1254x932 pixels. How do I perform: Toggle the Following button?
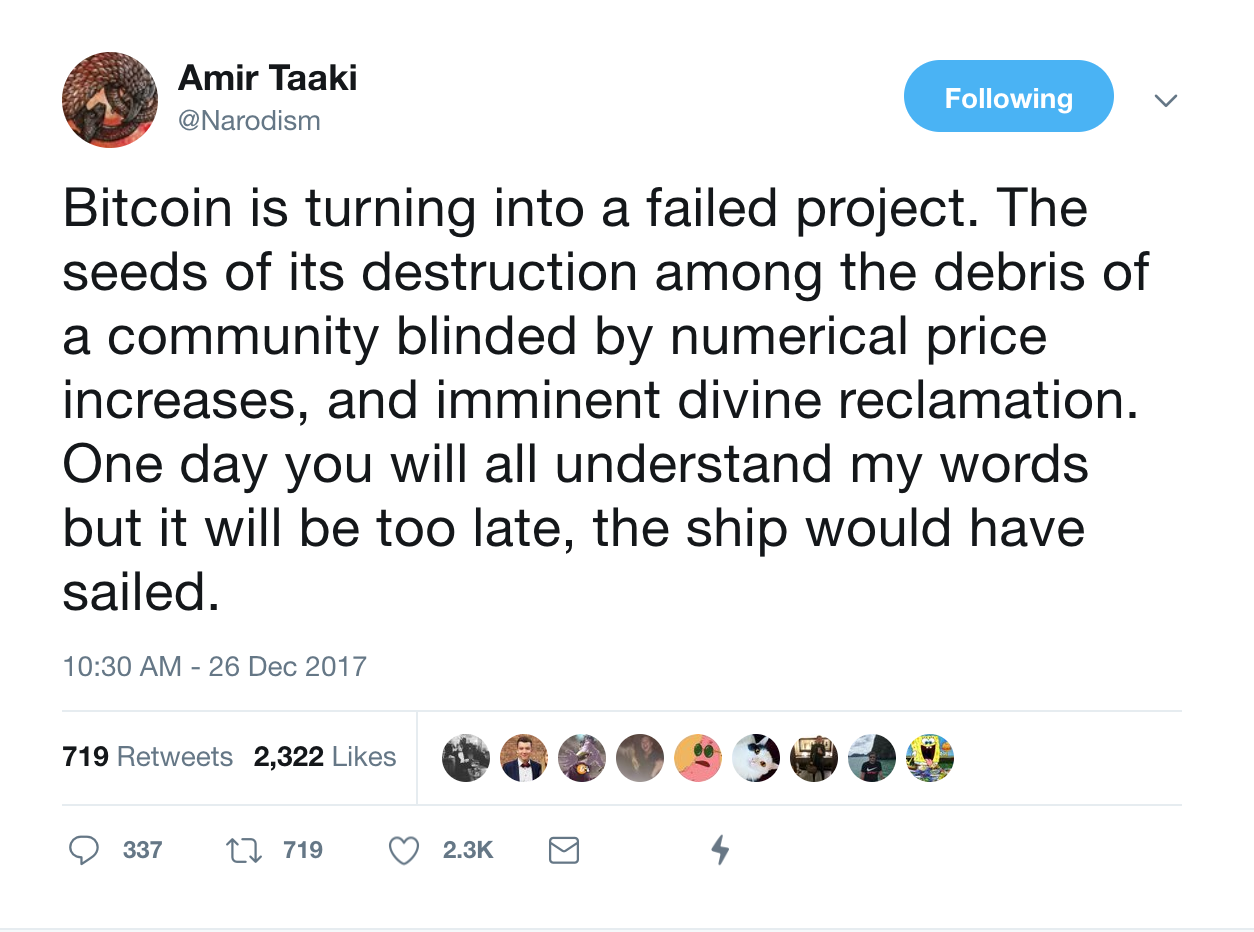click(x=1008, y=97)
